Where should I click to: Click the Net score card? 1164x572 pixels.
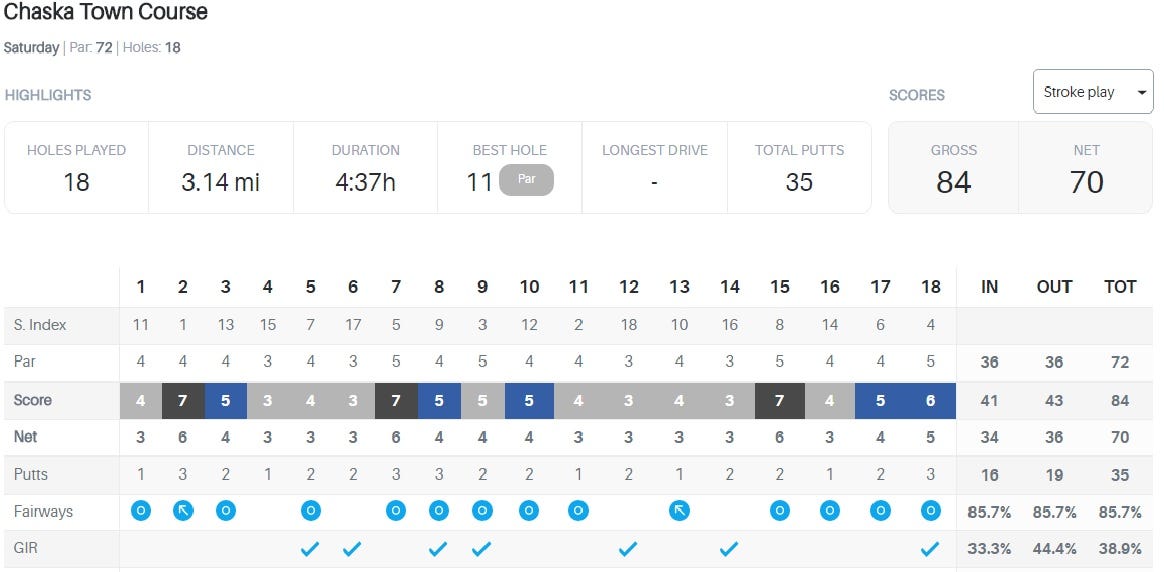(x=1086, y=168)
